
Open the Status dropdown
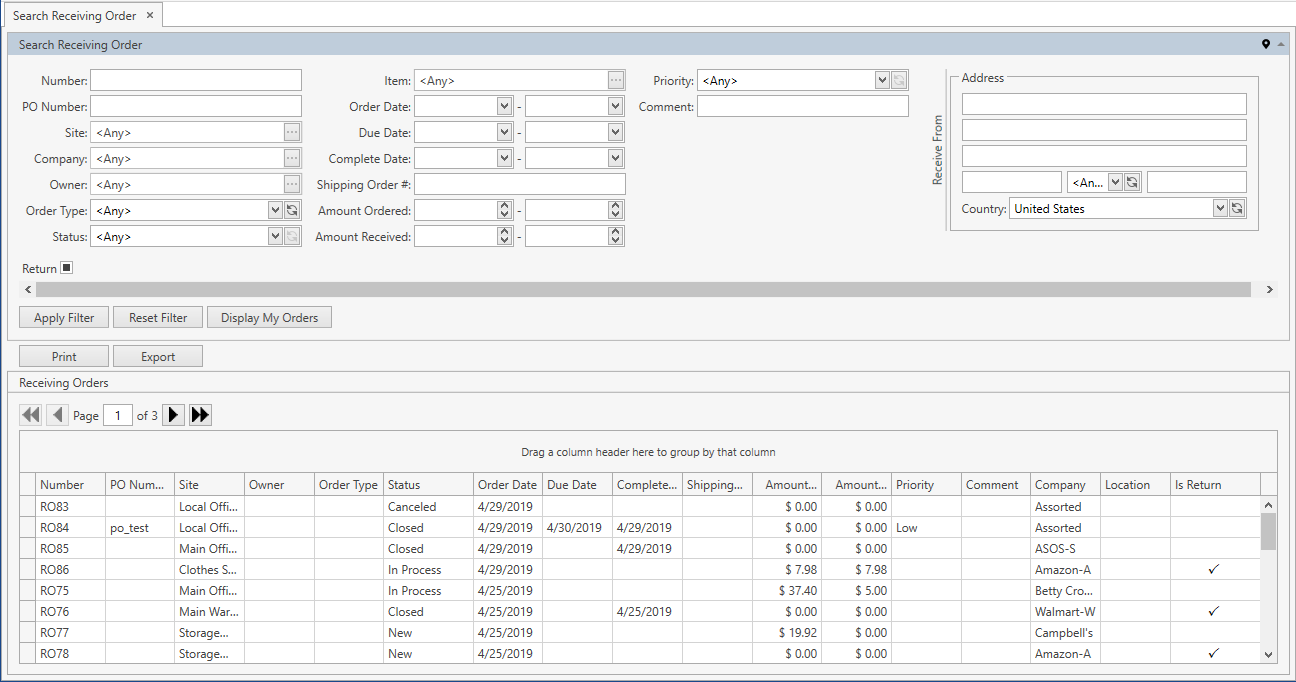[x=275, y=237]
